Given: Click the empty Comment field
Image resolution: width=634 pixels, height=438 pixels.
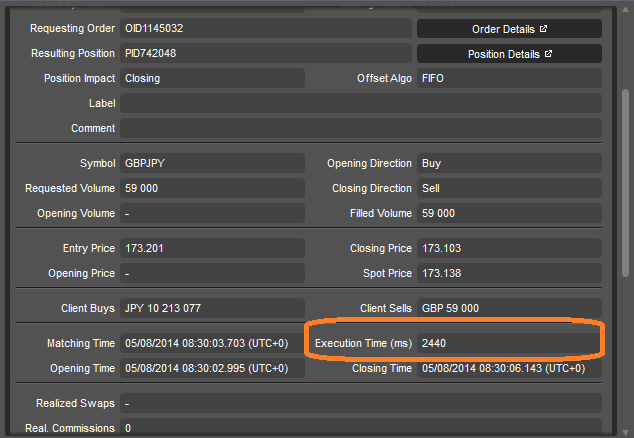Looking at the screenshot, I should point(361,129).
